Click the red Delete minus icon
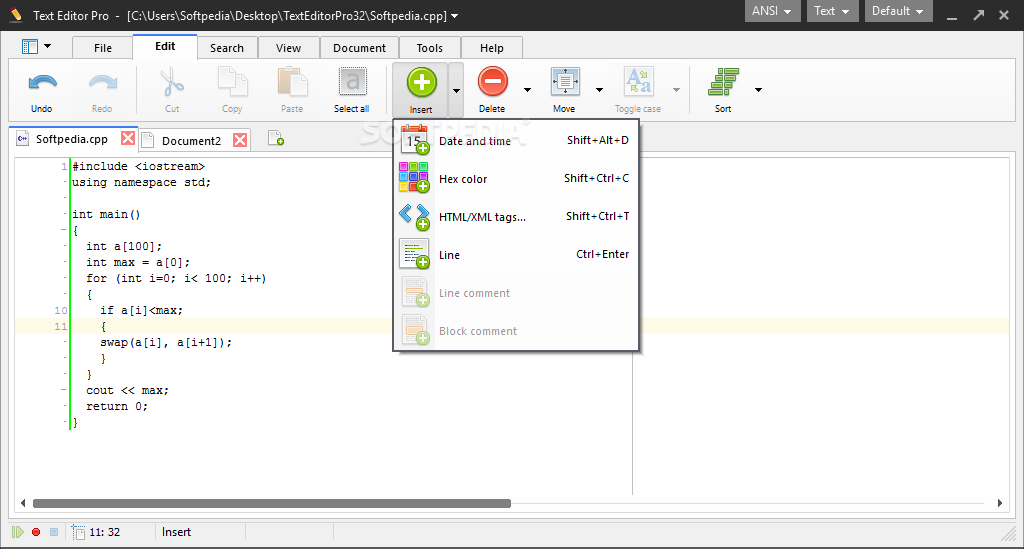The image size is (1024, 549). (x=492, y=82)
